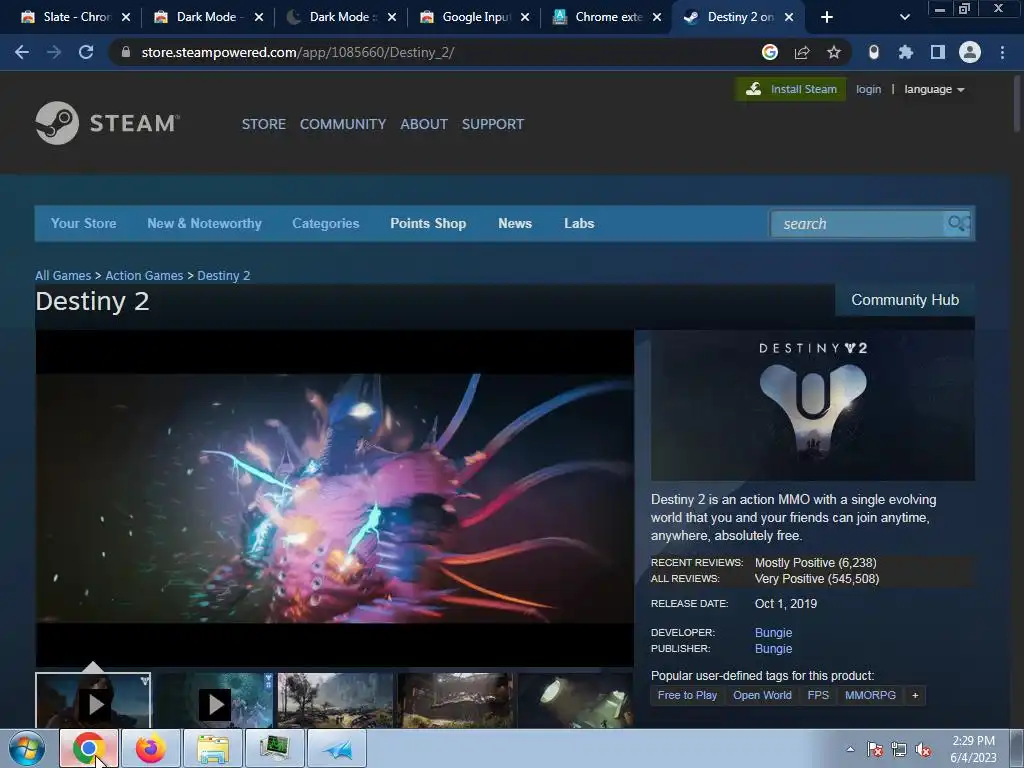Click the network tray icon
Viewport: 1024px width, 768px height.
[899, 750]
